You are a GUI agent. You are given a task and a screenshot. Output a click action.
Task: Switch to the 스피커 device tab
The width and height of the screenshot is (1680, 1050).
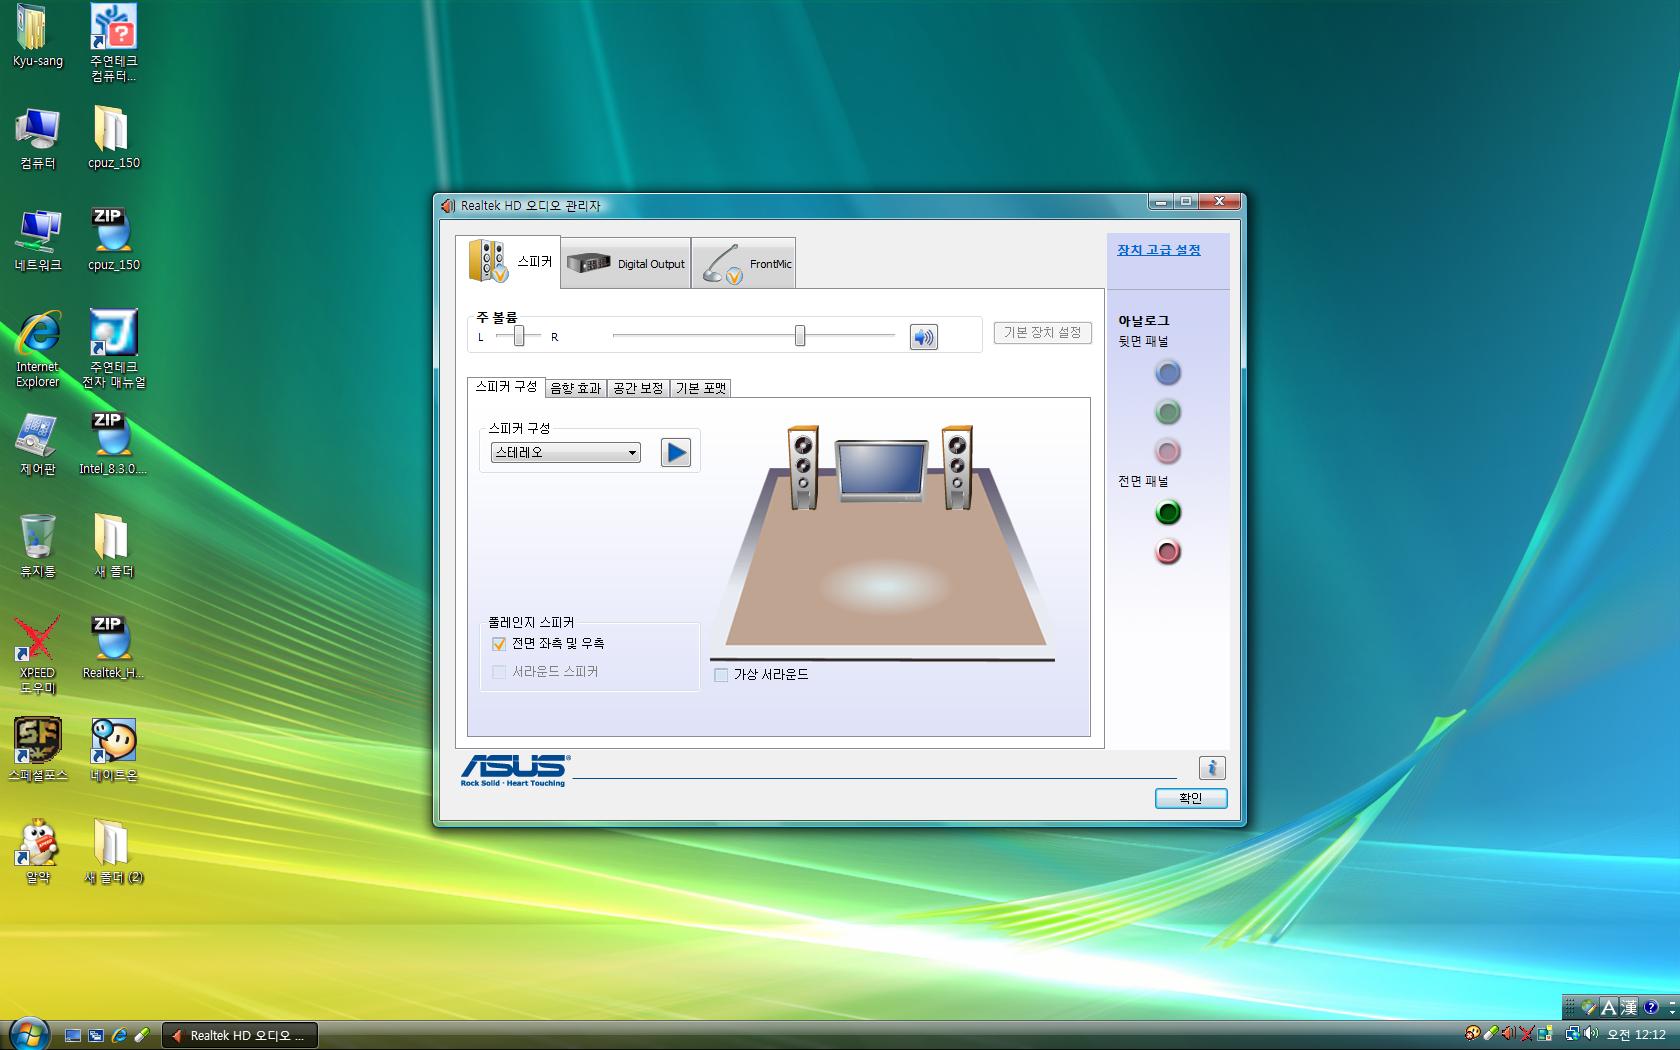tap(508, 262)
